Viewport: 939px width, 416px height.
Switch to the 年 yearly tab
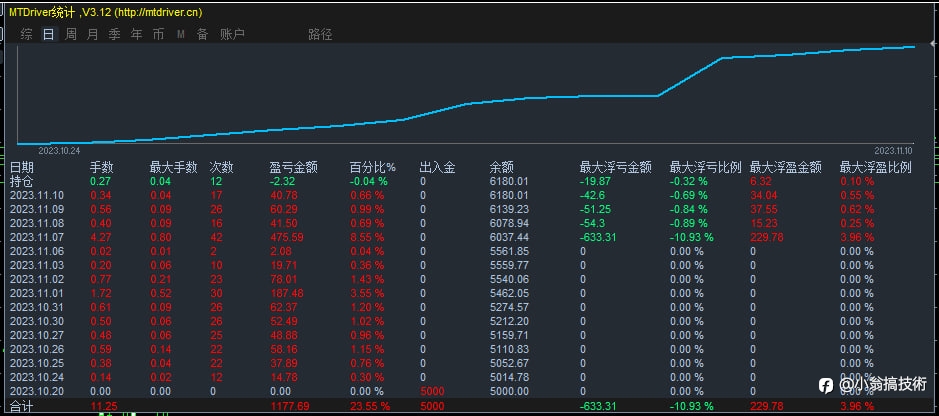click(137, 34)
